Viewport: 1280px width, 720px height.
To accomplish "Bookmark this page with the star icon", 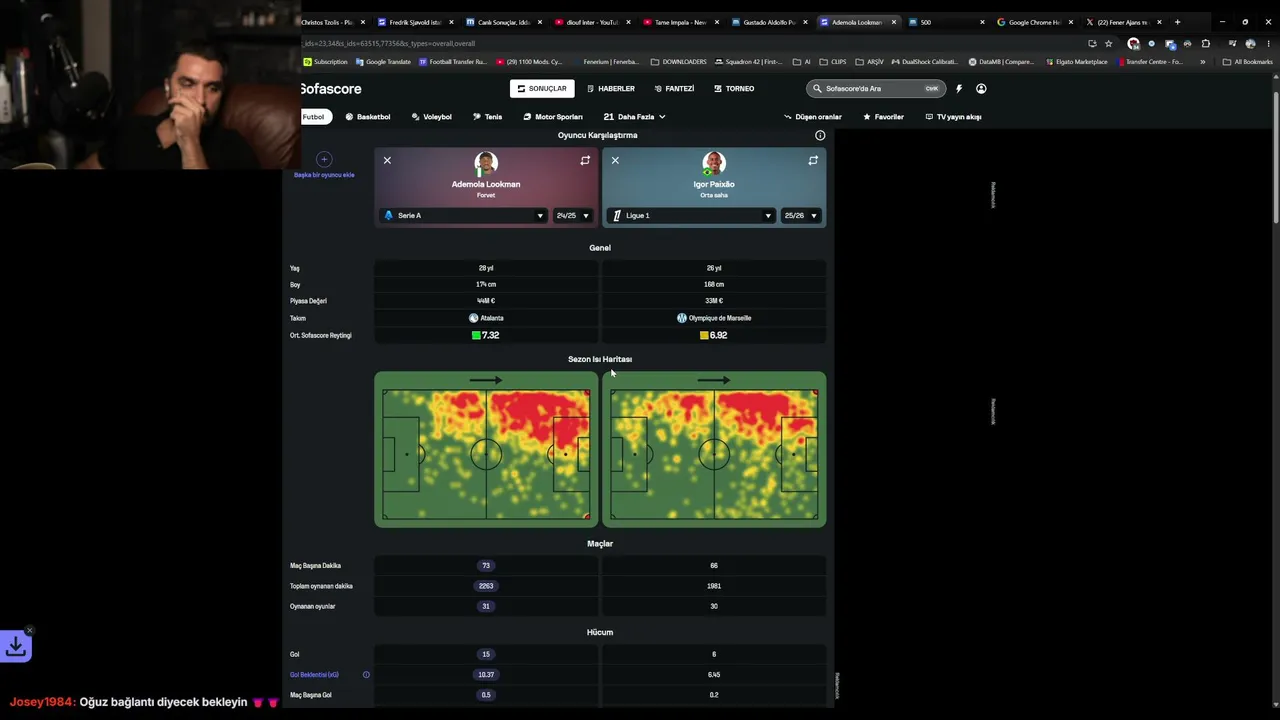I will 1108,44.
